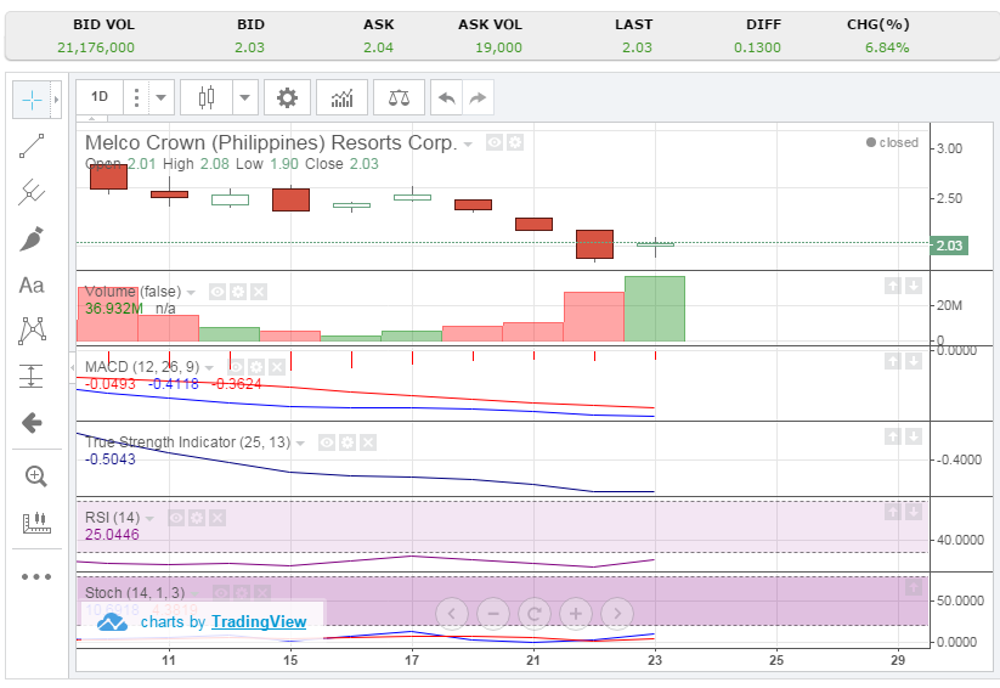Expand the symbol title dropdown arrow
Screen dimensions: 1000x688
468,144
